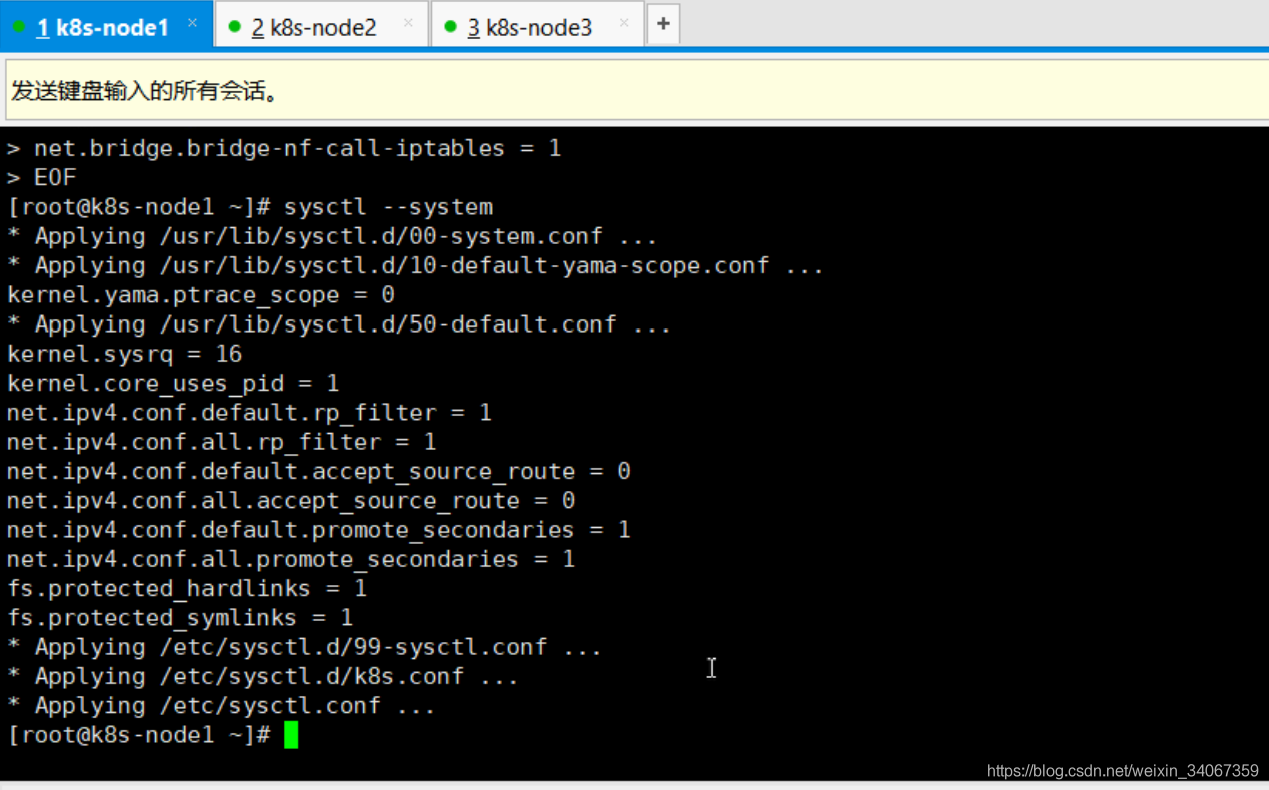Click 'net.ipv4.conf.all.rp_filter = 1' line
The image size is (1269, 790).
222,442
